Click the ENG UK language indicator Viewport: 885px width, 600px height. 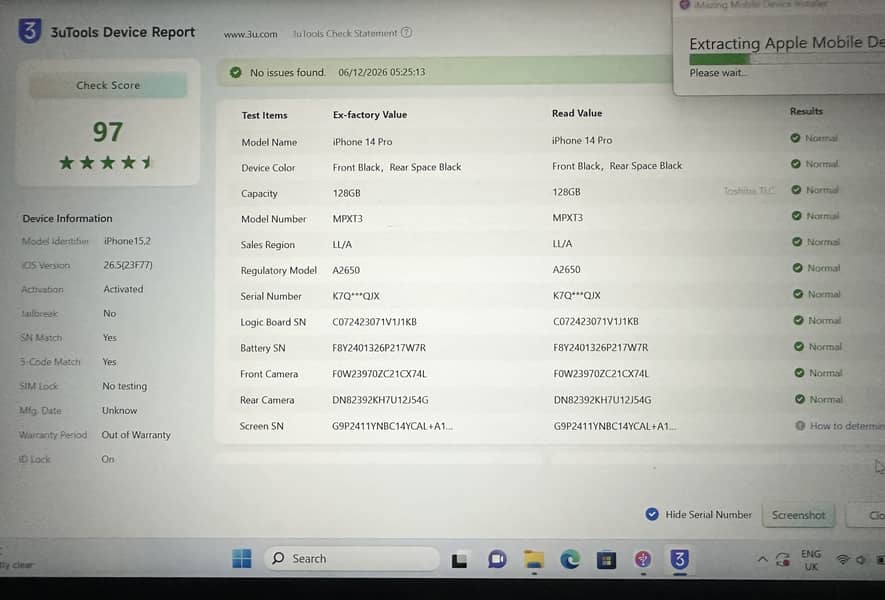[x=810, y=560]
